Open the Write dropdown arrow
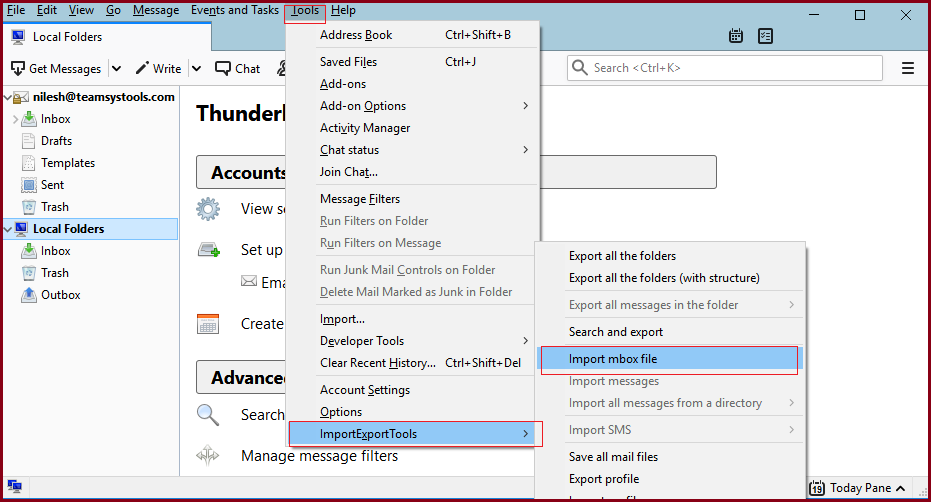This screenshot has height=502, width=931. click(197, 68)
